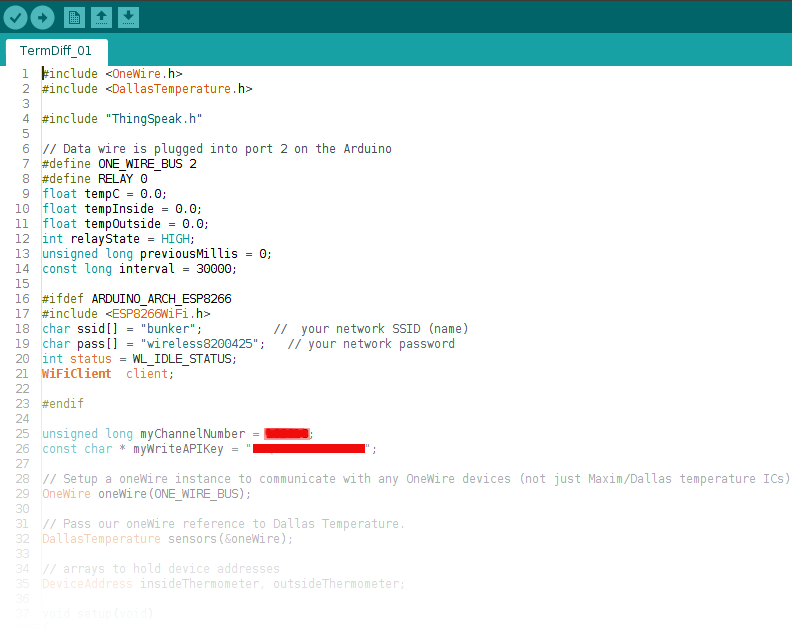Click the 'arrays to hold device addresses' comment
The image size is (792, 641).
[x=161, y=569]
